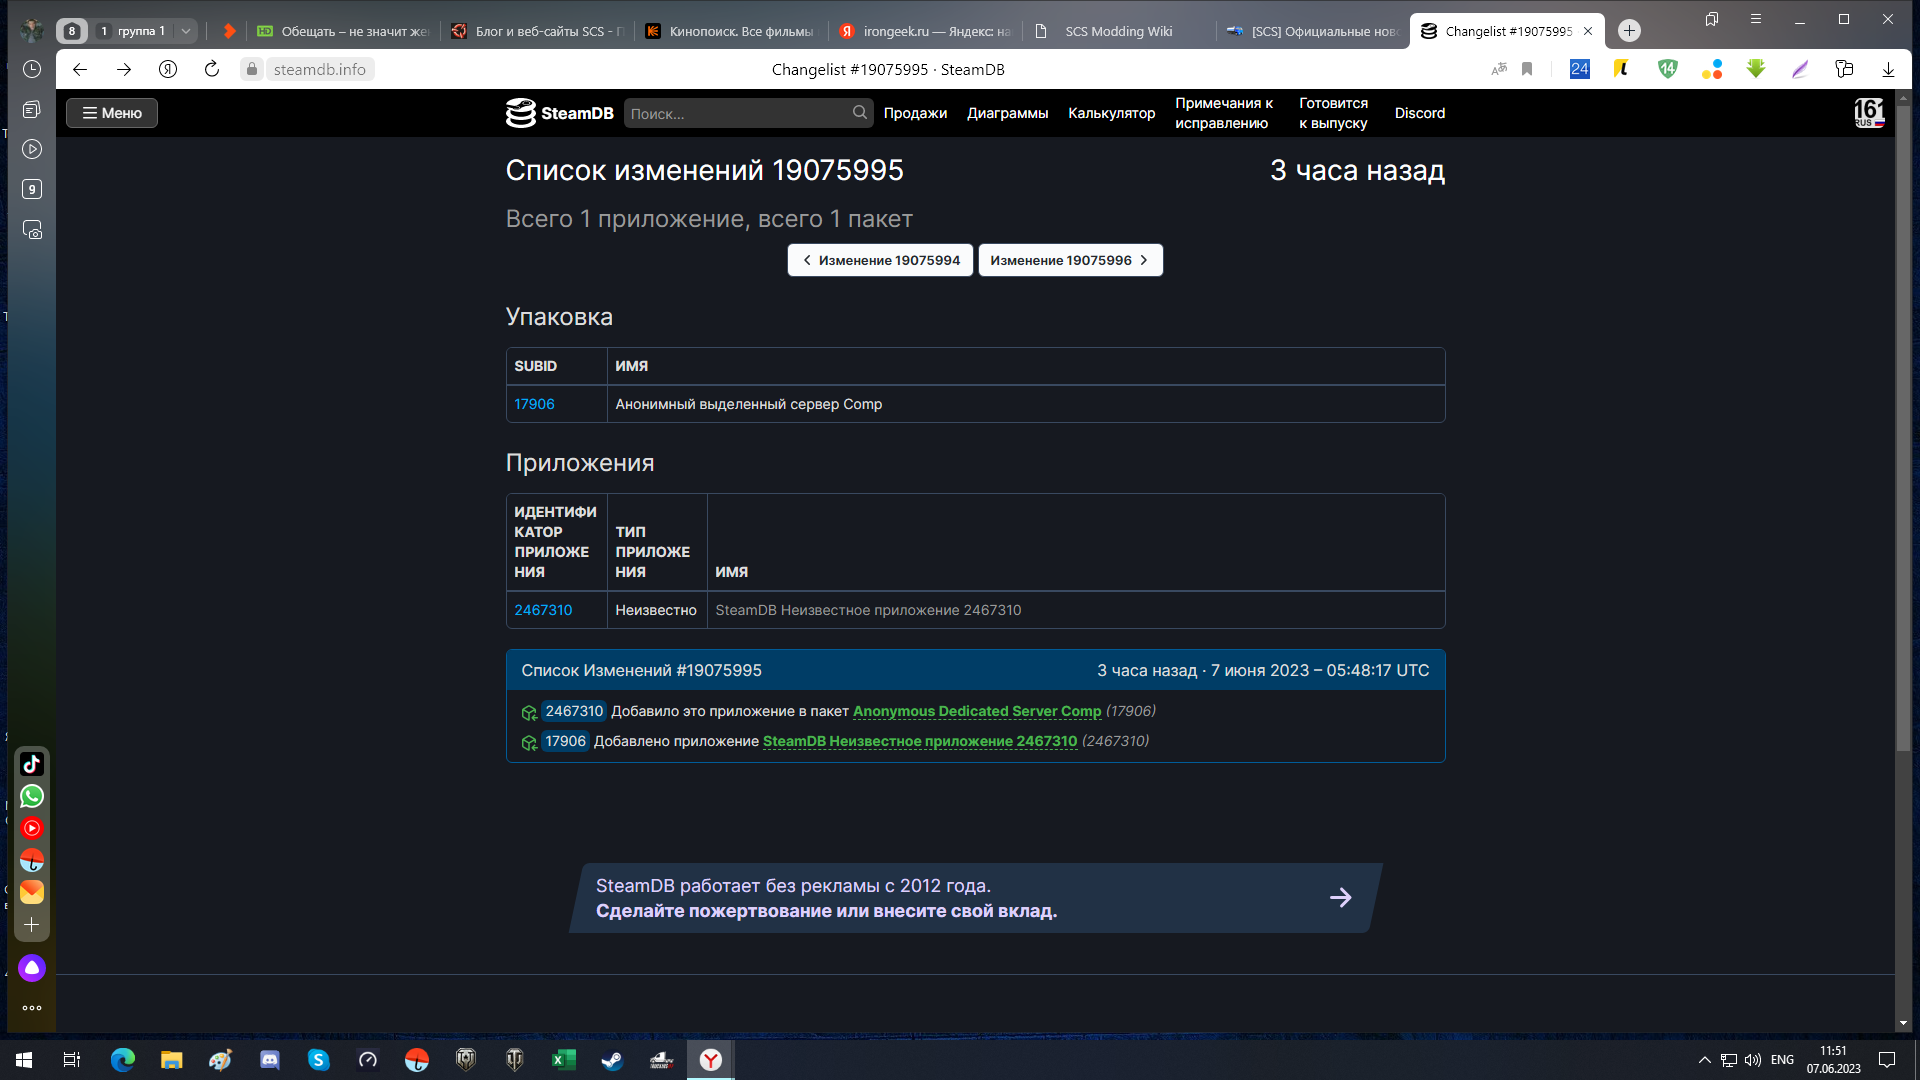Show hidden tray icons chevron
Viewport: 1920px width, 1080px height.
[1705, 1060]
